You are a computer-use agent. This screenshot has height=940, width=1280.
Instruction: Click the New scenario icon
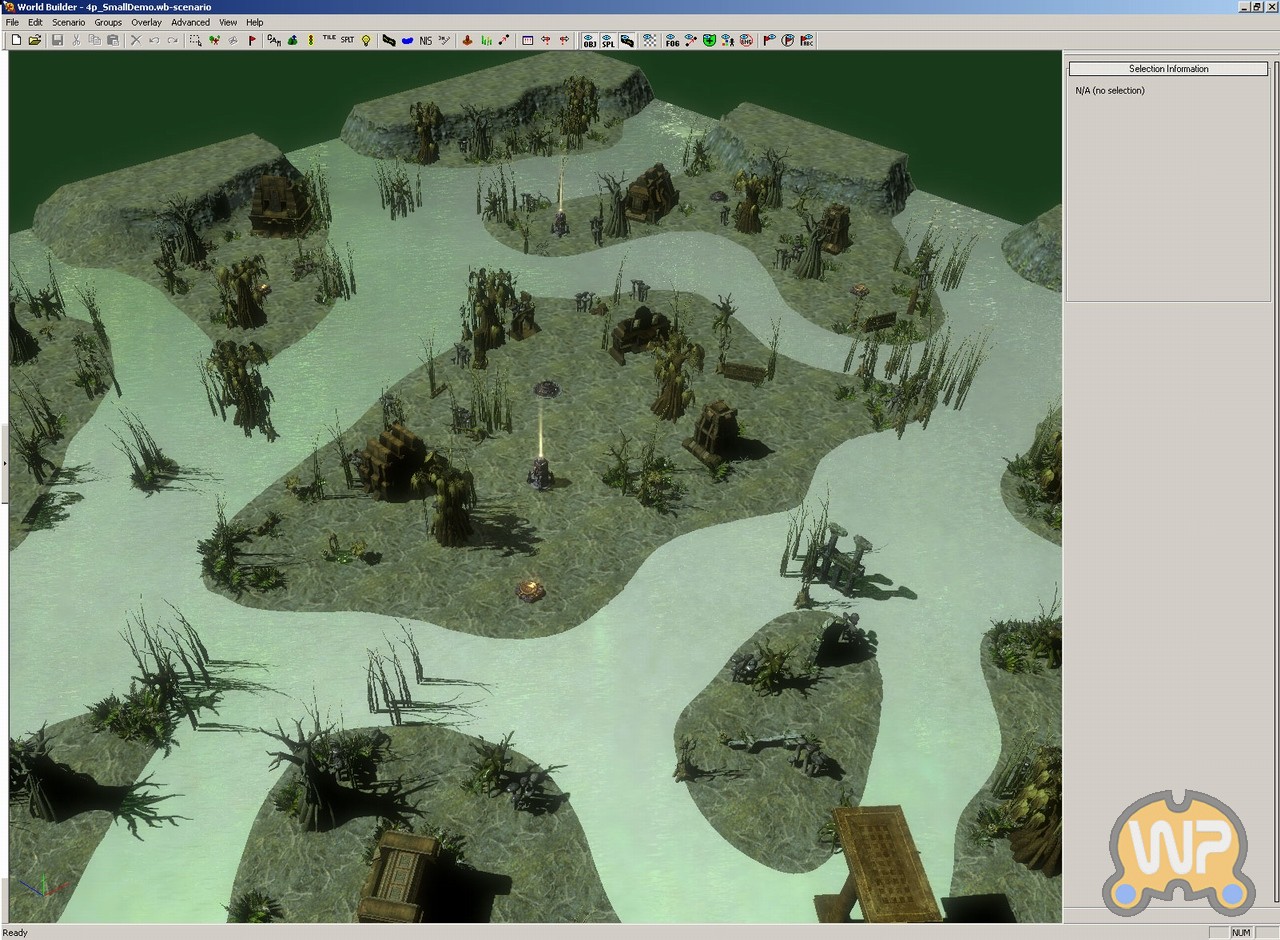(16, 40)
